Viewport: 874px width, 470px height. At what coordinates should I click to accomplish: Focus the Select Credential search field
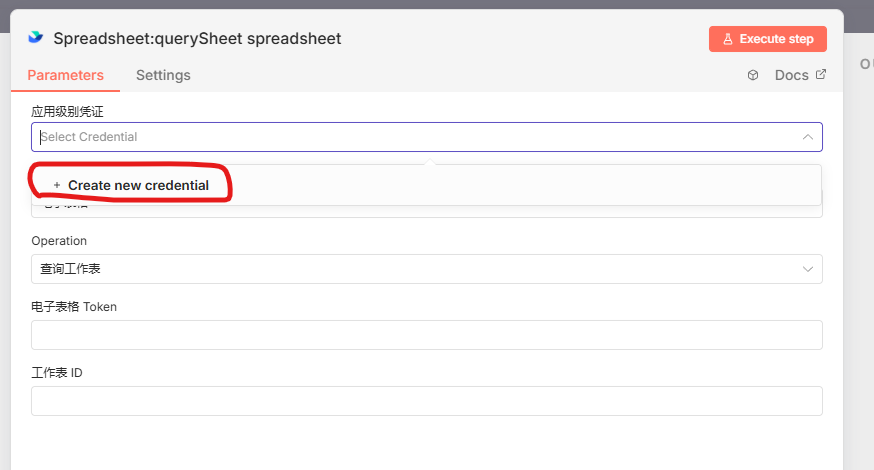(400, 137)
